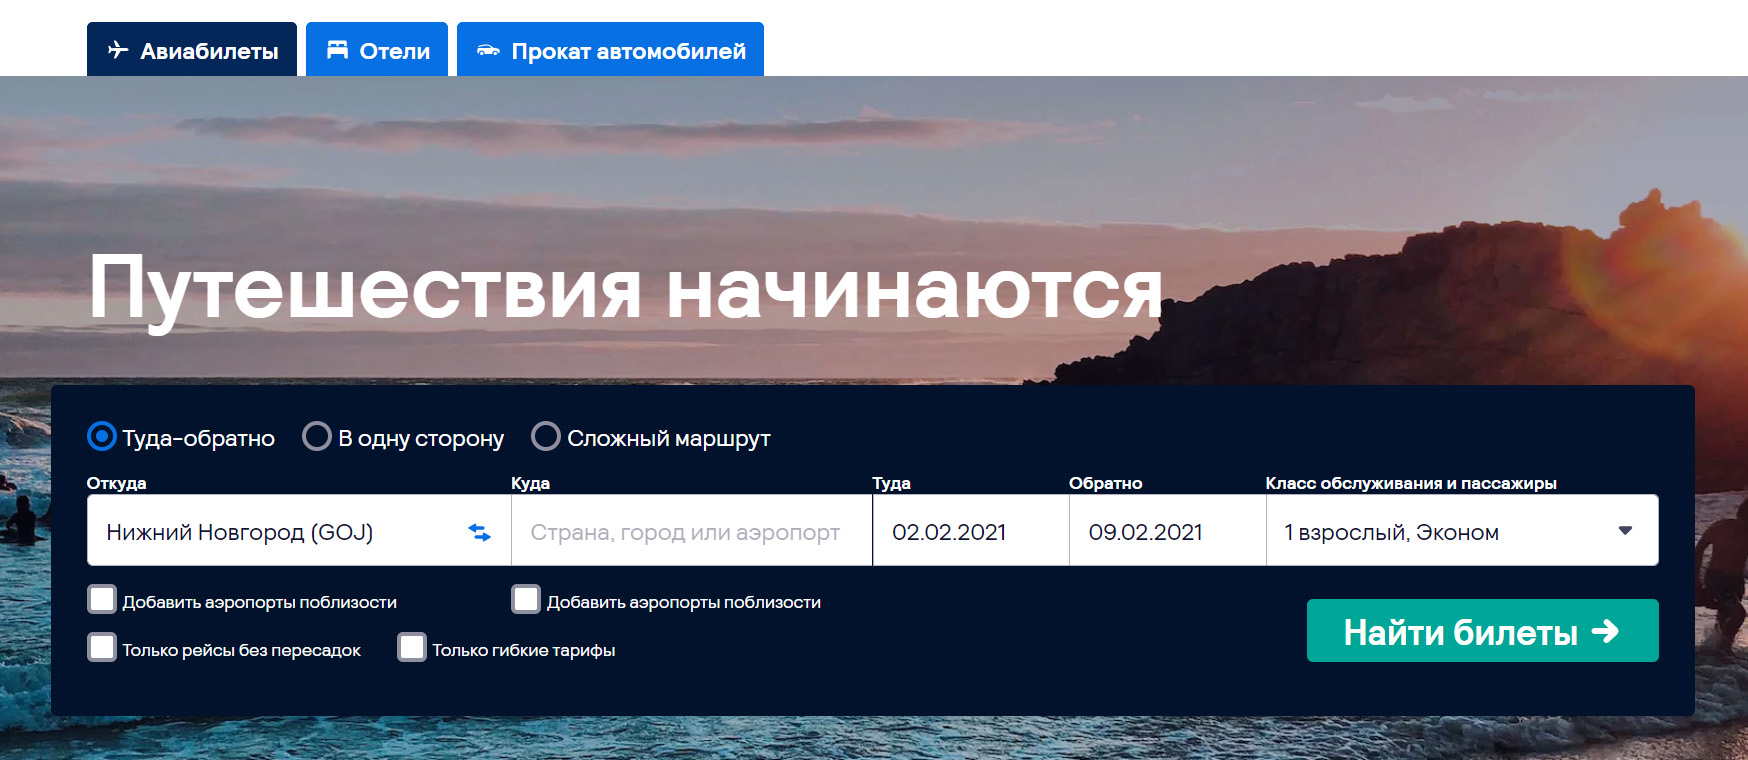Edit the Откуда field Нижний Новгород (GOJ)
1748x760 pixels.
(299, 531)
